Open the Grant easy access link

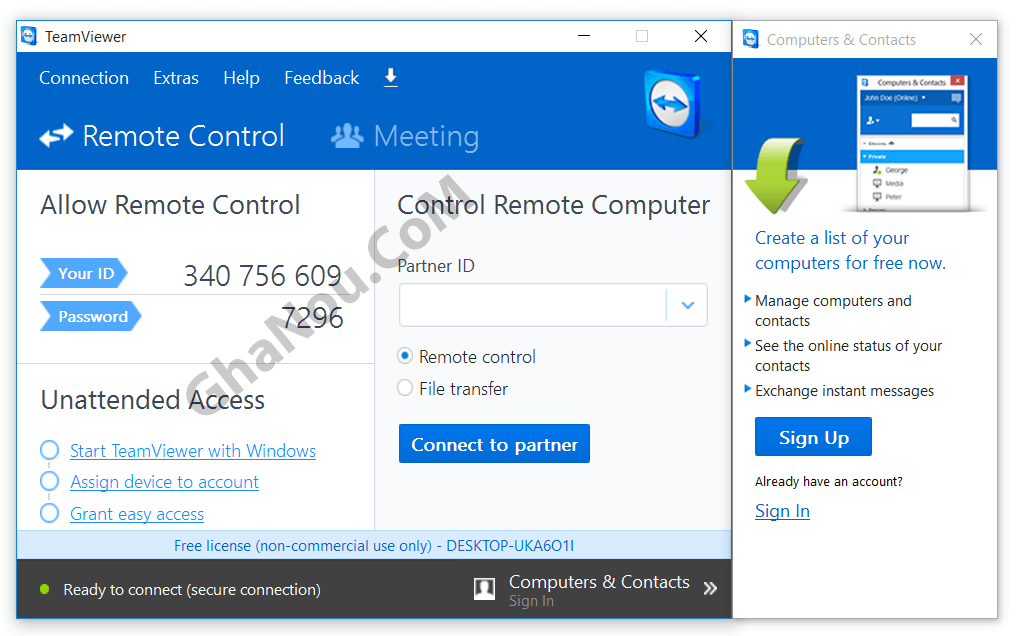pos(137,514)
